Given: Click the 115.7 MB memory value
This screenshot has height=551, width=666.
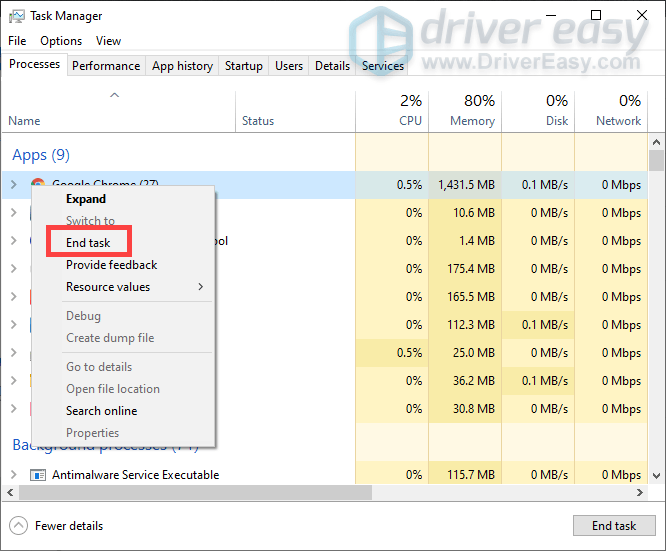Looking at the screenshot, I should coord(471,475).
